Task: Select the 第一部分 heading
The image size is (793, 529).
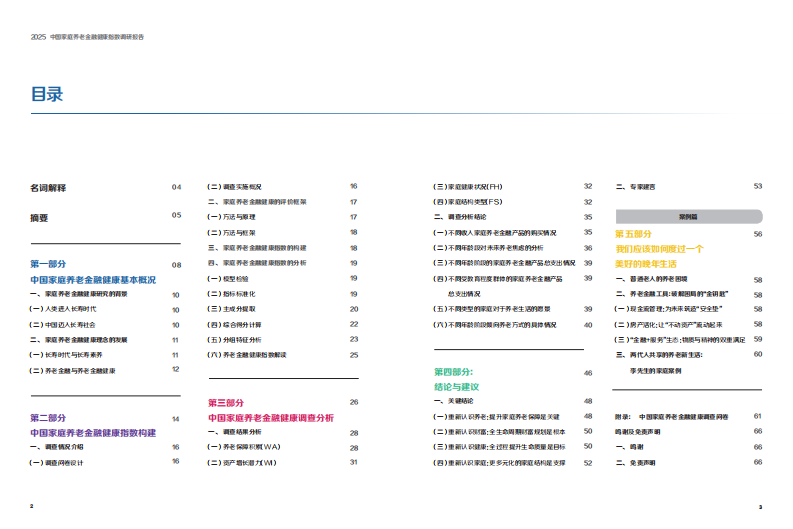Action: pyautogui.click(x=48, y=264)
